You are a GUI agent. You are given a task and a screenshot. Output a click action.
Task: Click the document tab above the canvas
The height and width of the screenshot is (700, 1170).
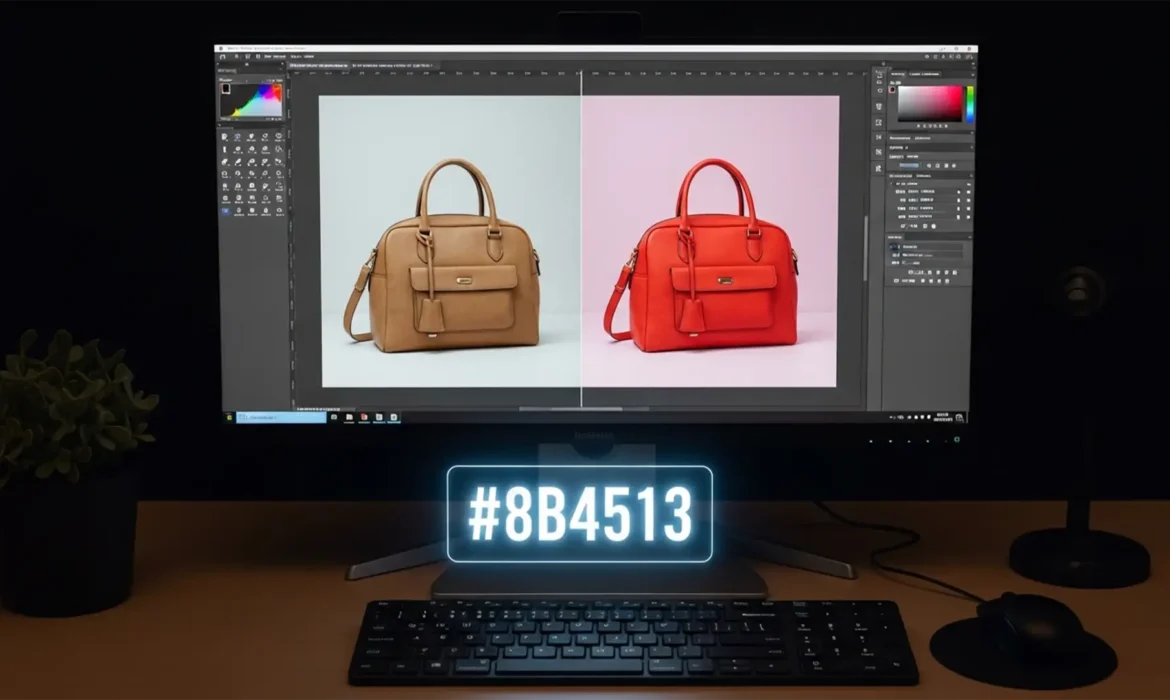[320, 64]
